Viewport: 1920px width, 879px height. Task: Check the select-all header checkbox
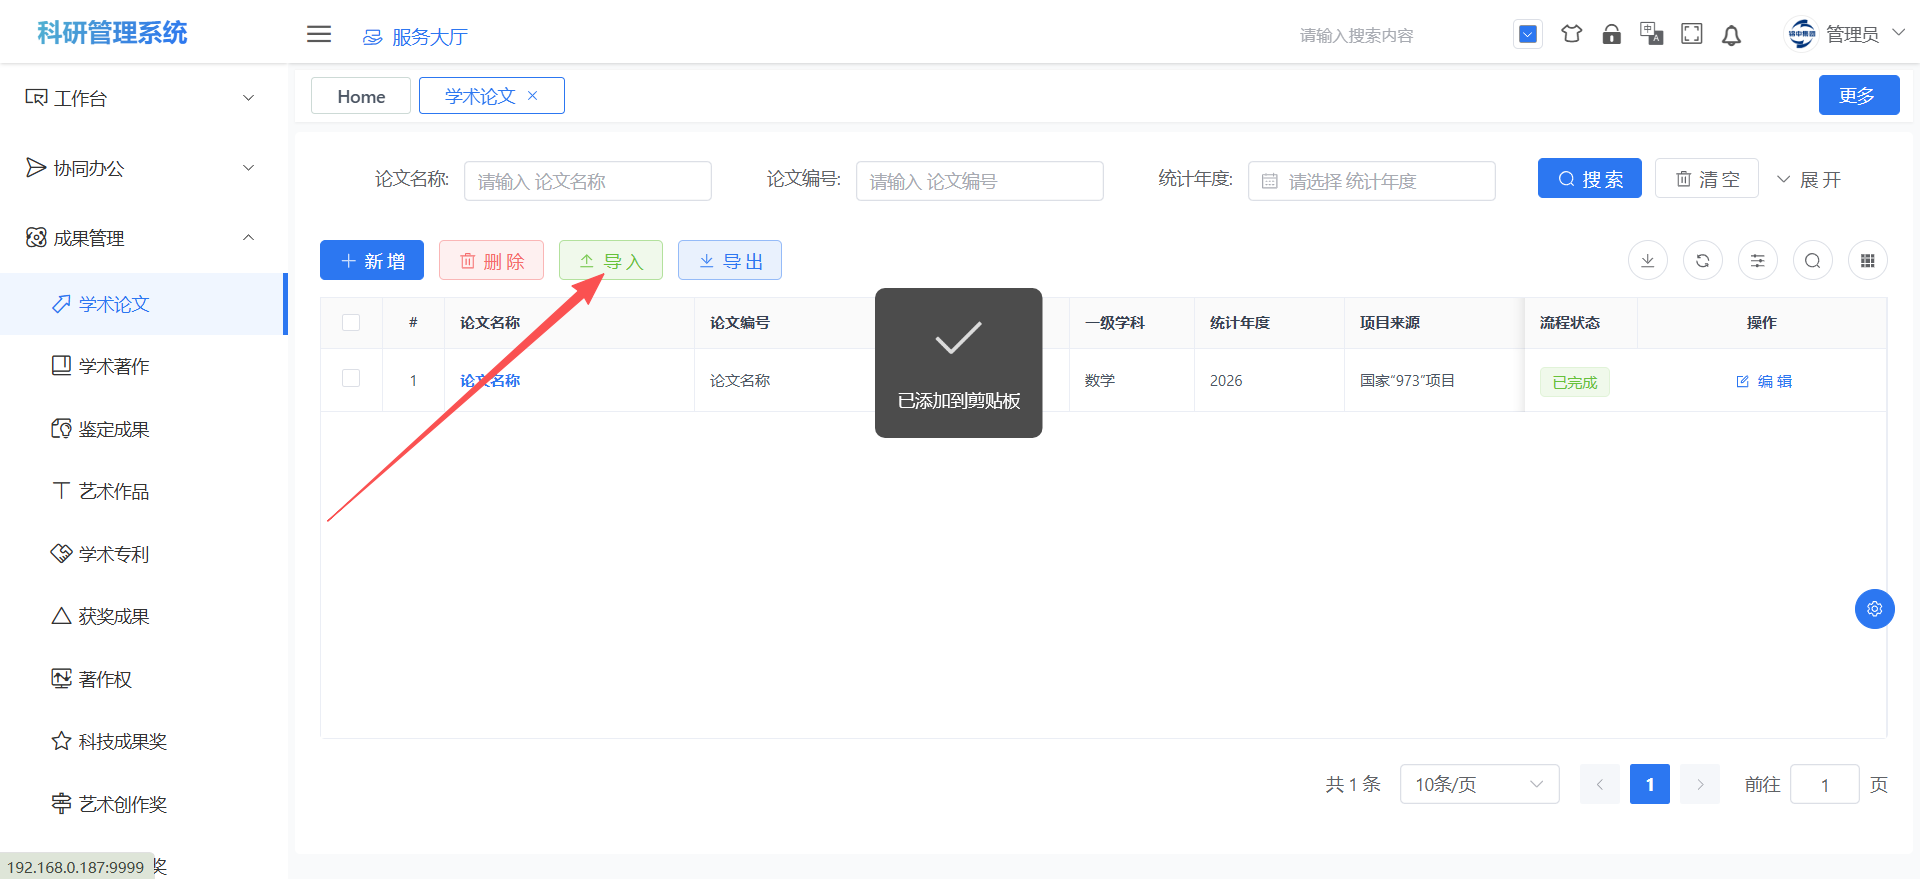tap(351, 322)
